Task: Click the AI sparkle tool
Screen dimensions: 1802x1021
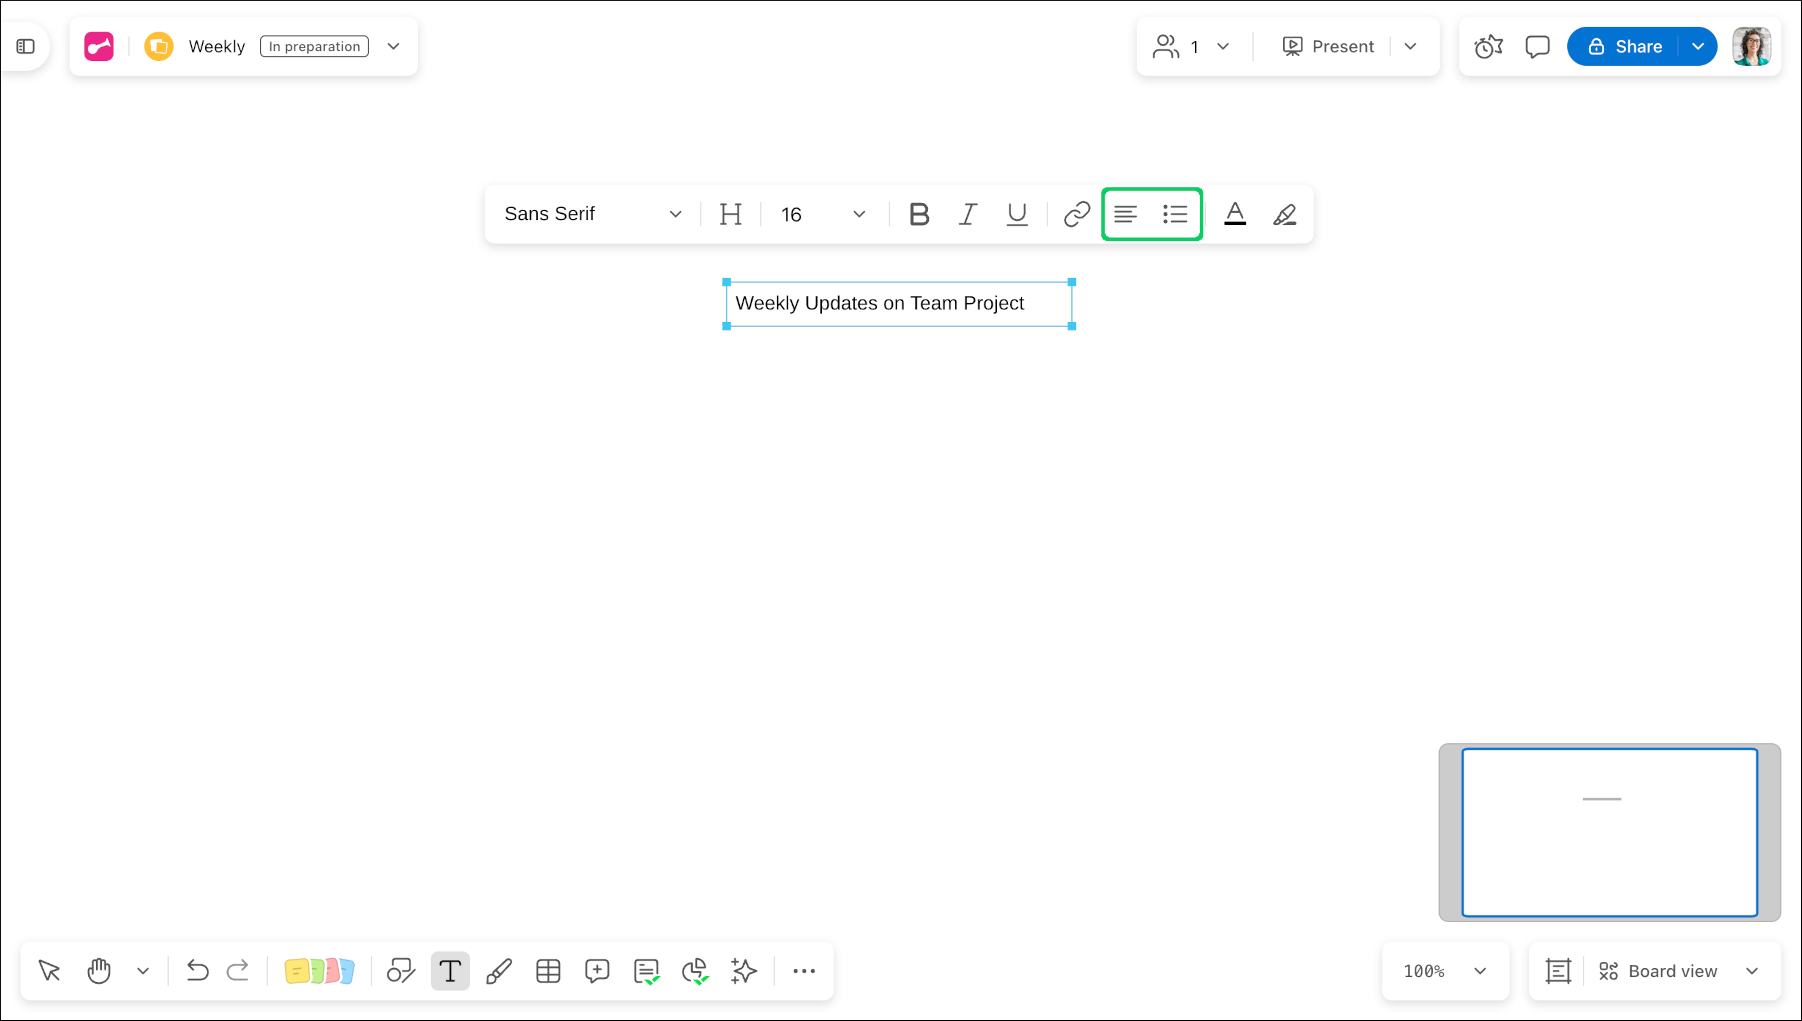Action: 744,971
